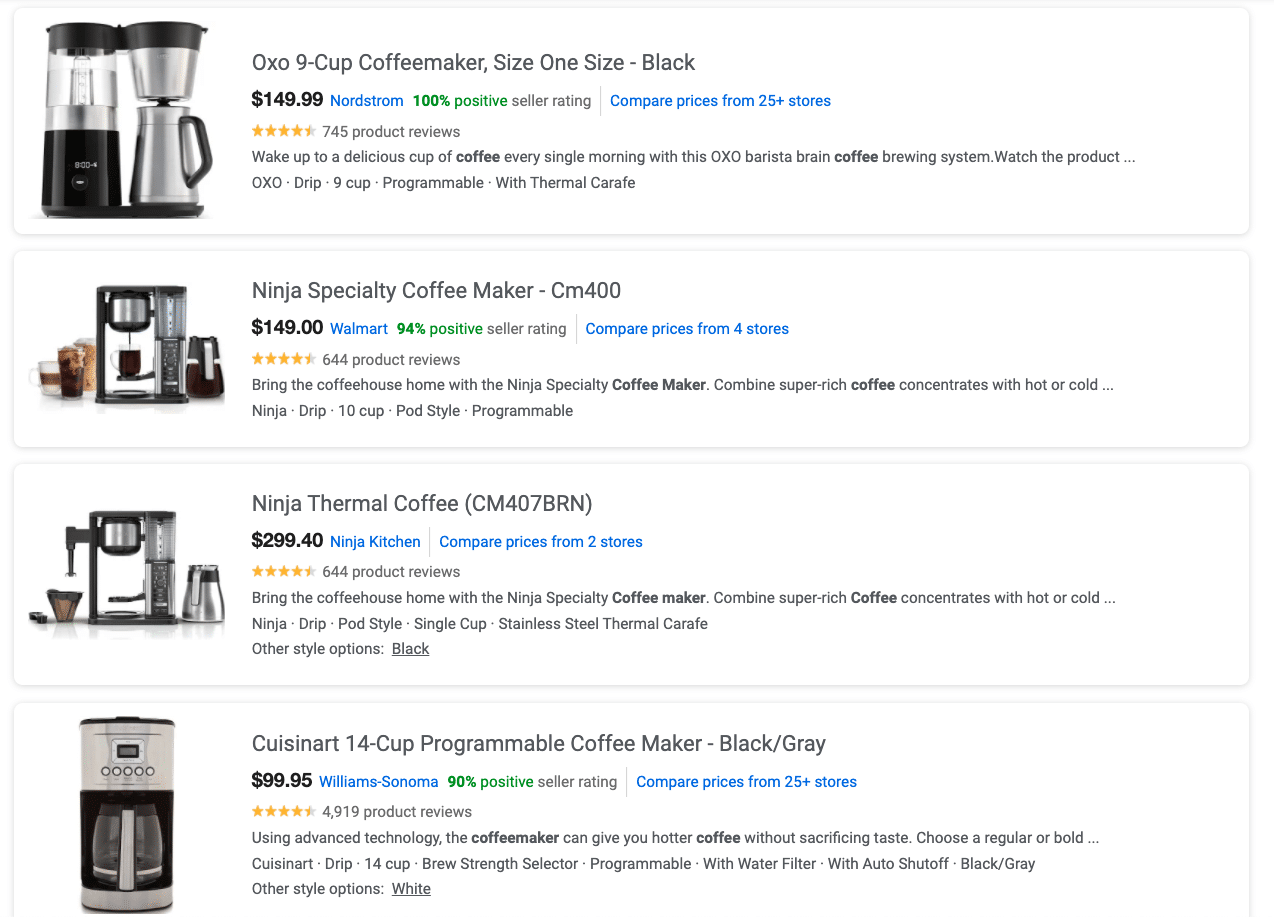The image size is (1274, 917).
Task: Click the Ninja Specialty product image
Action: pyautogui.click(x=125, y=345)
